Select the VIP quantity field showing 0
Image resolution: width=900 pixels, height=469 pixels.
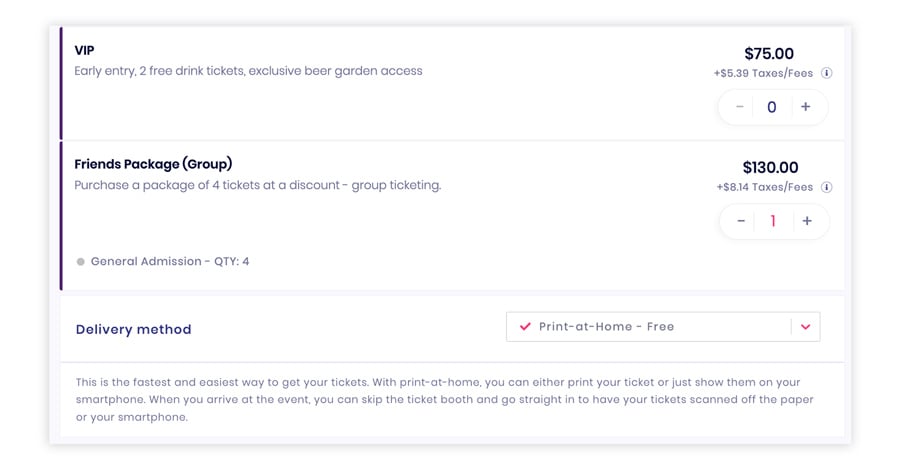[x=772, y=107]
